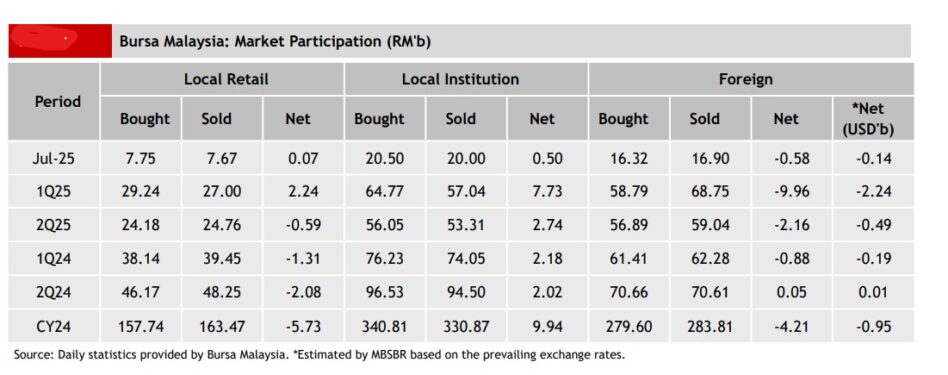
Task: Click the *Net (USD'b) column header
Action: [873, 119]
